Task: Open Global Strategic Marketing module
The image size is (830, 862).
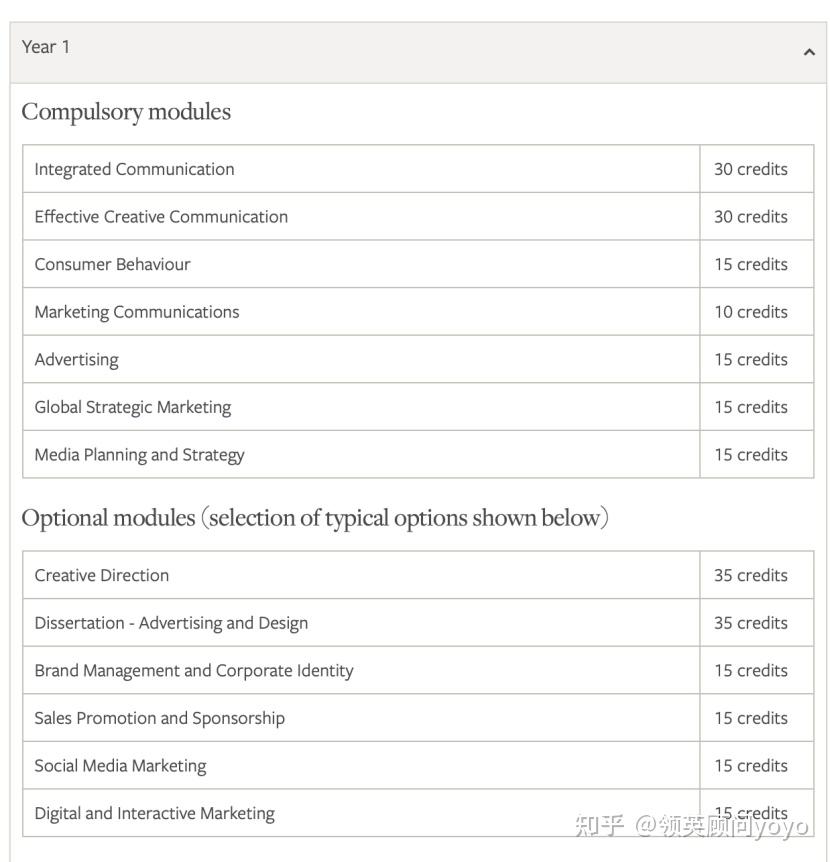Action: (x=132, y=408)
